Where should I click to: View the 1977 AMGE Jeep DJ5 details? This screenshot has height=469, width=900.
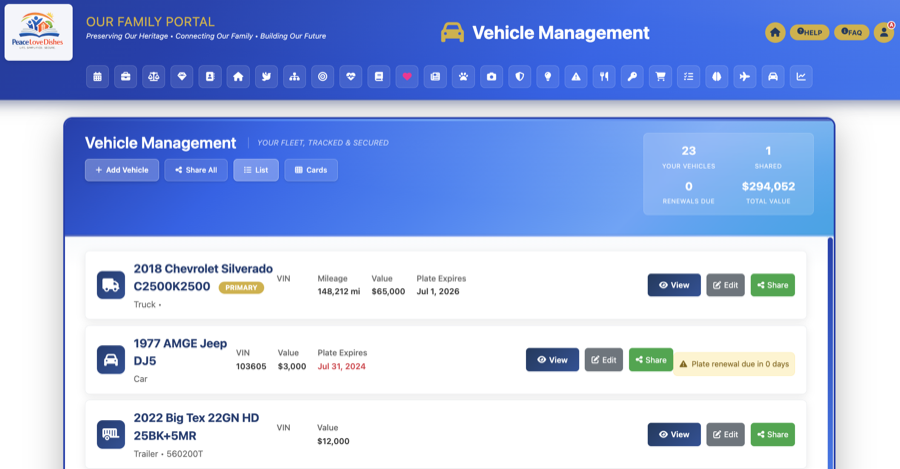pyautogui.click(x=552, y=360)
